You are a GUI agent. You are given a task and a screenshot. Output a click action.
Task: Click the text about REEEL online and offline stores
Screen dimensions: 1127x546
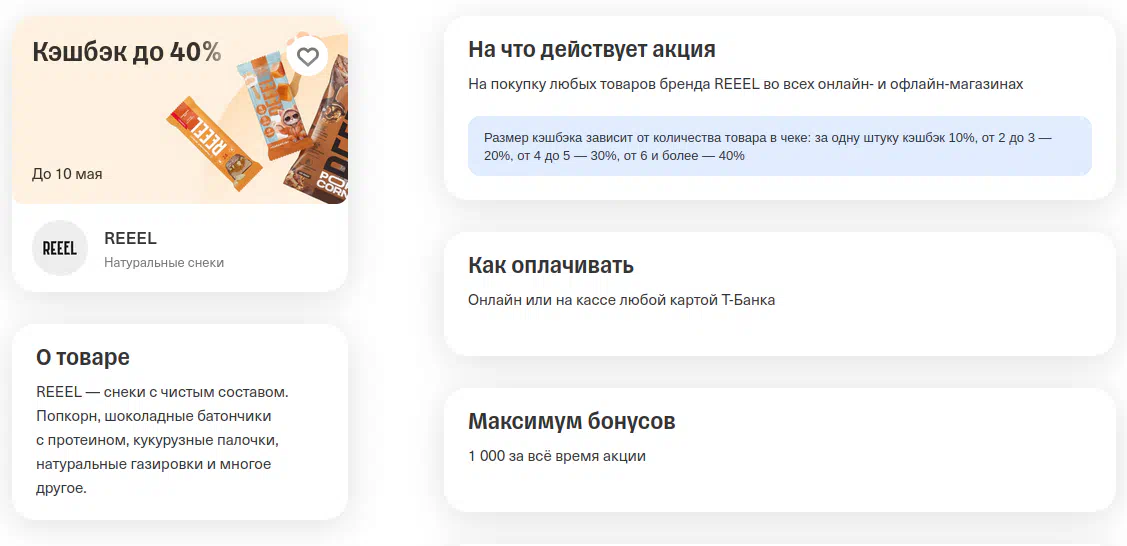click(745, 84)
